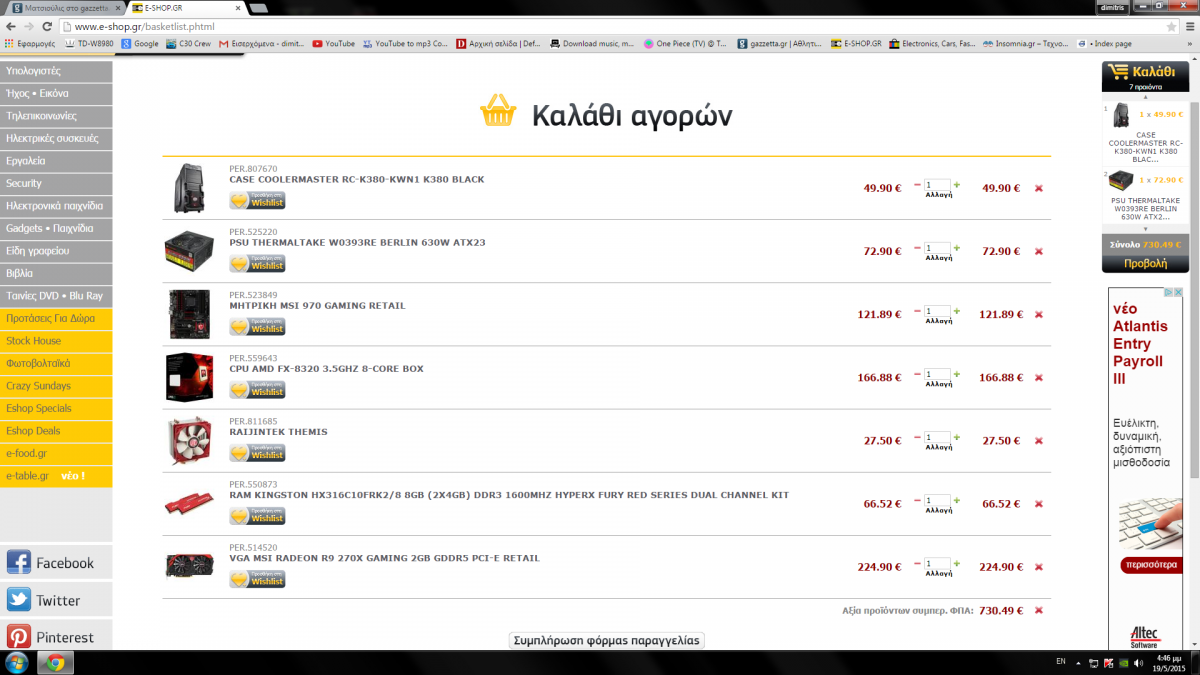
Task: Open the Crazy Sundays section
Action: [x=56, y=386]
